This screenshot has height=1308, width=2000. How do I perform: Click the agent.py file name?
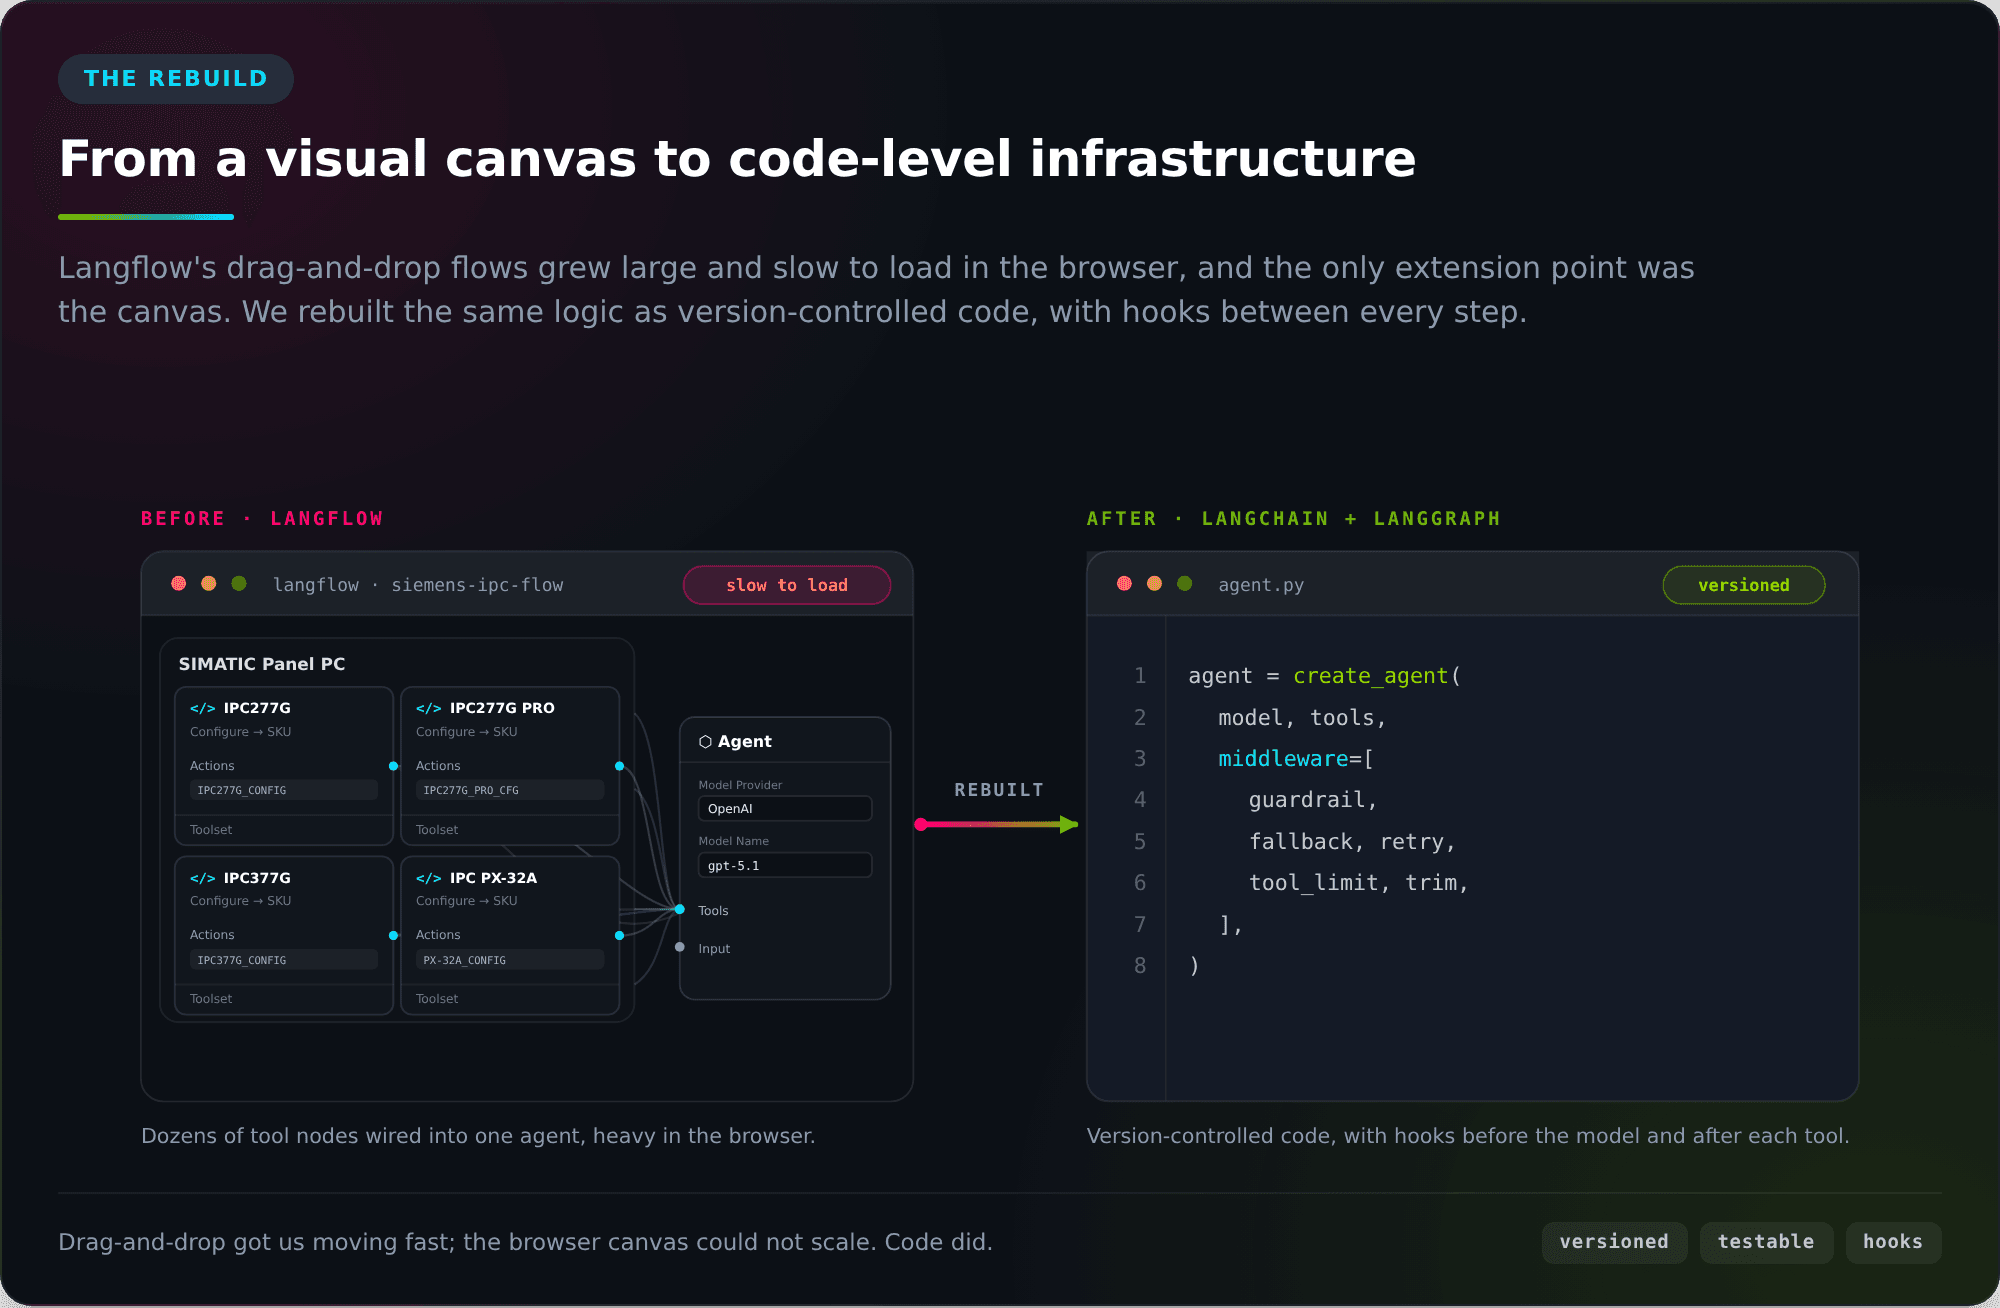[x=1261, y=585]
